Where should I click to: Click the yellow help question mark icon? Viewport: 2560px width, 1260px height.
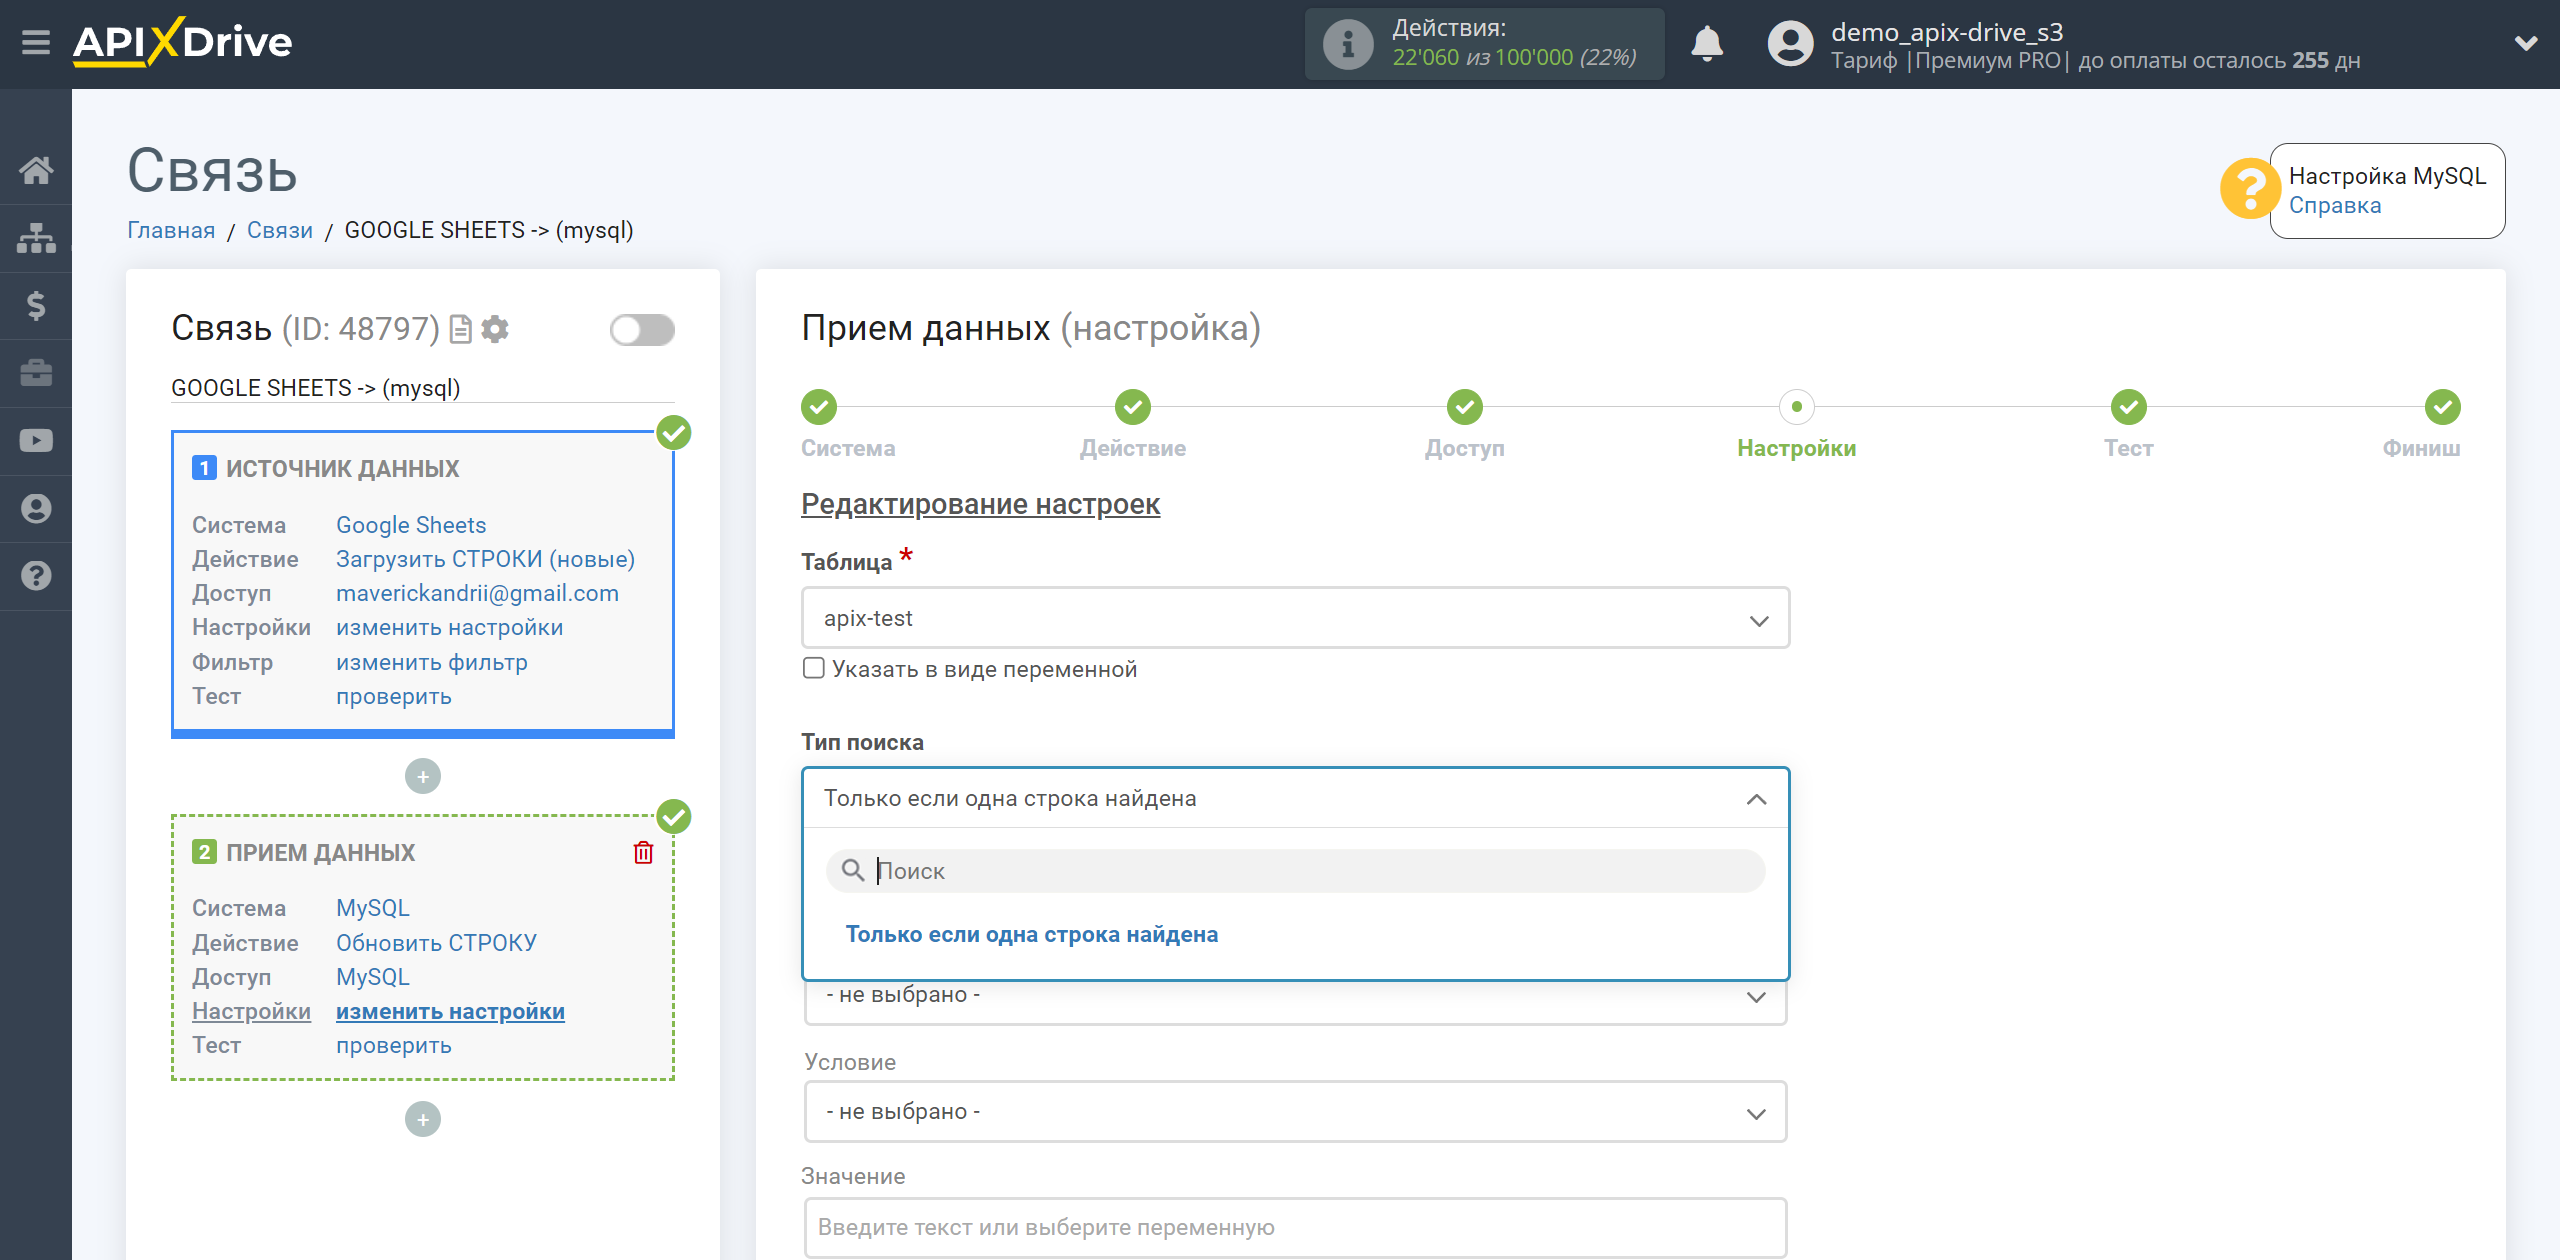coord(2249,189)
